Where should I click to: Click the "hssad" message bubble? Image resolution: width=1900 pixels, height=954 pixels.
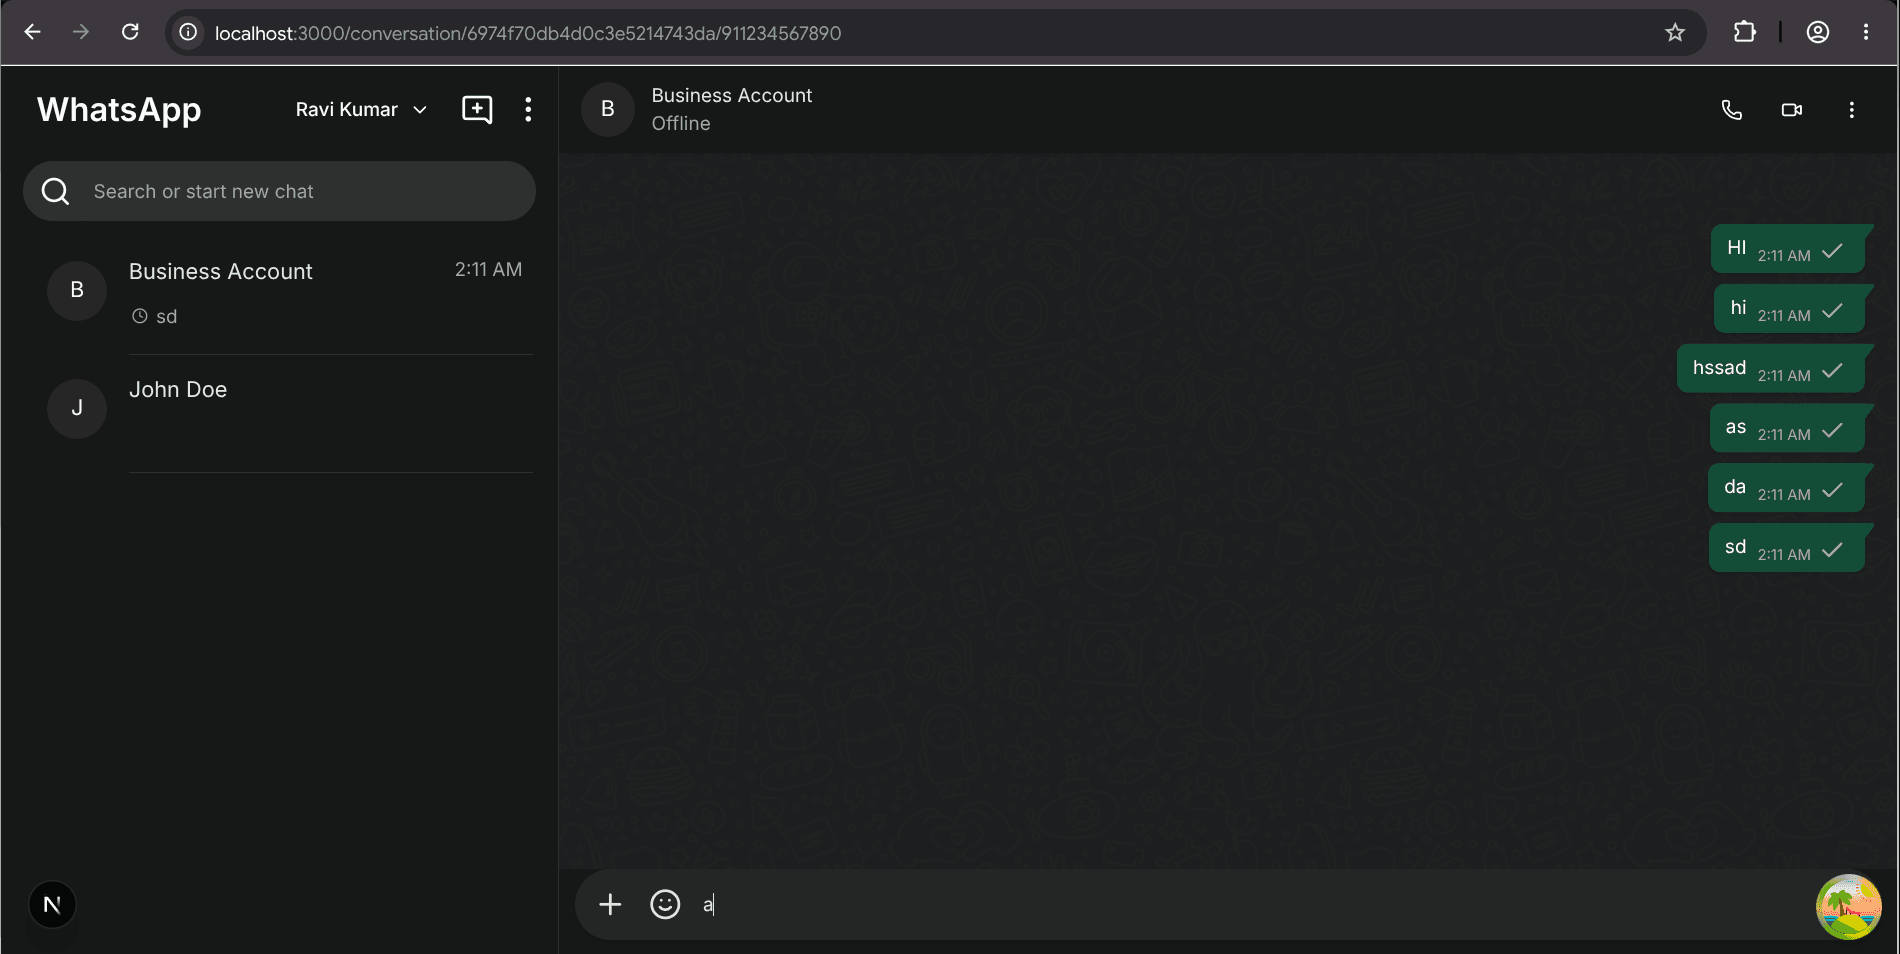tap(1771, 368)
